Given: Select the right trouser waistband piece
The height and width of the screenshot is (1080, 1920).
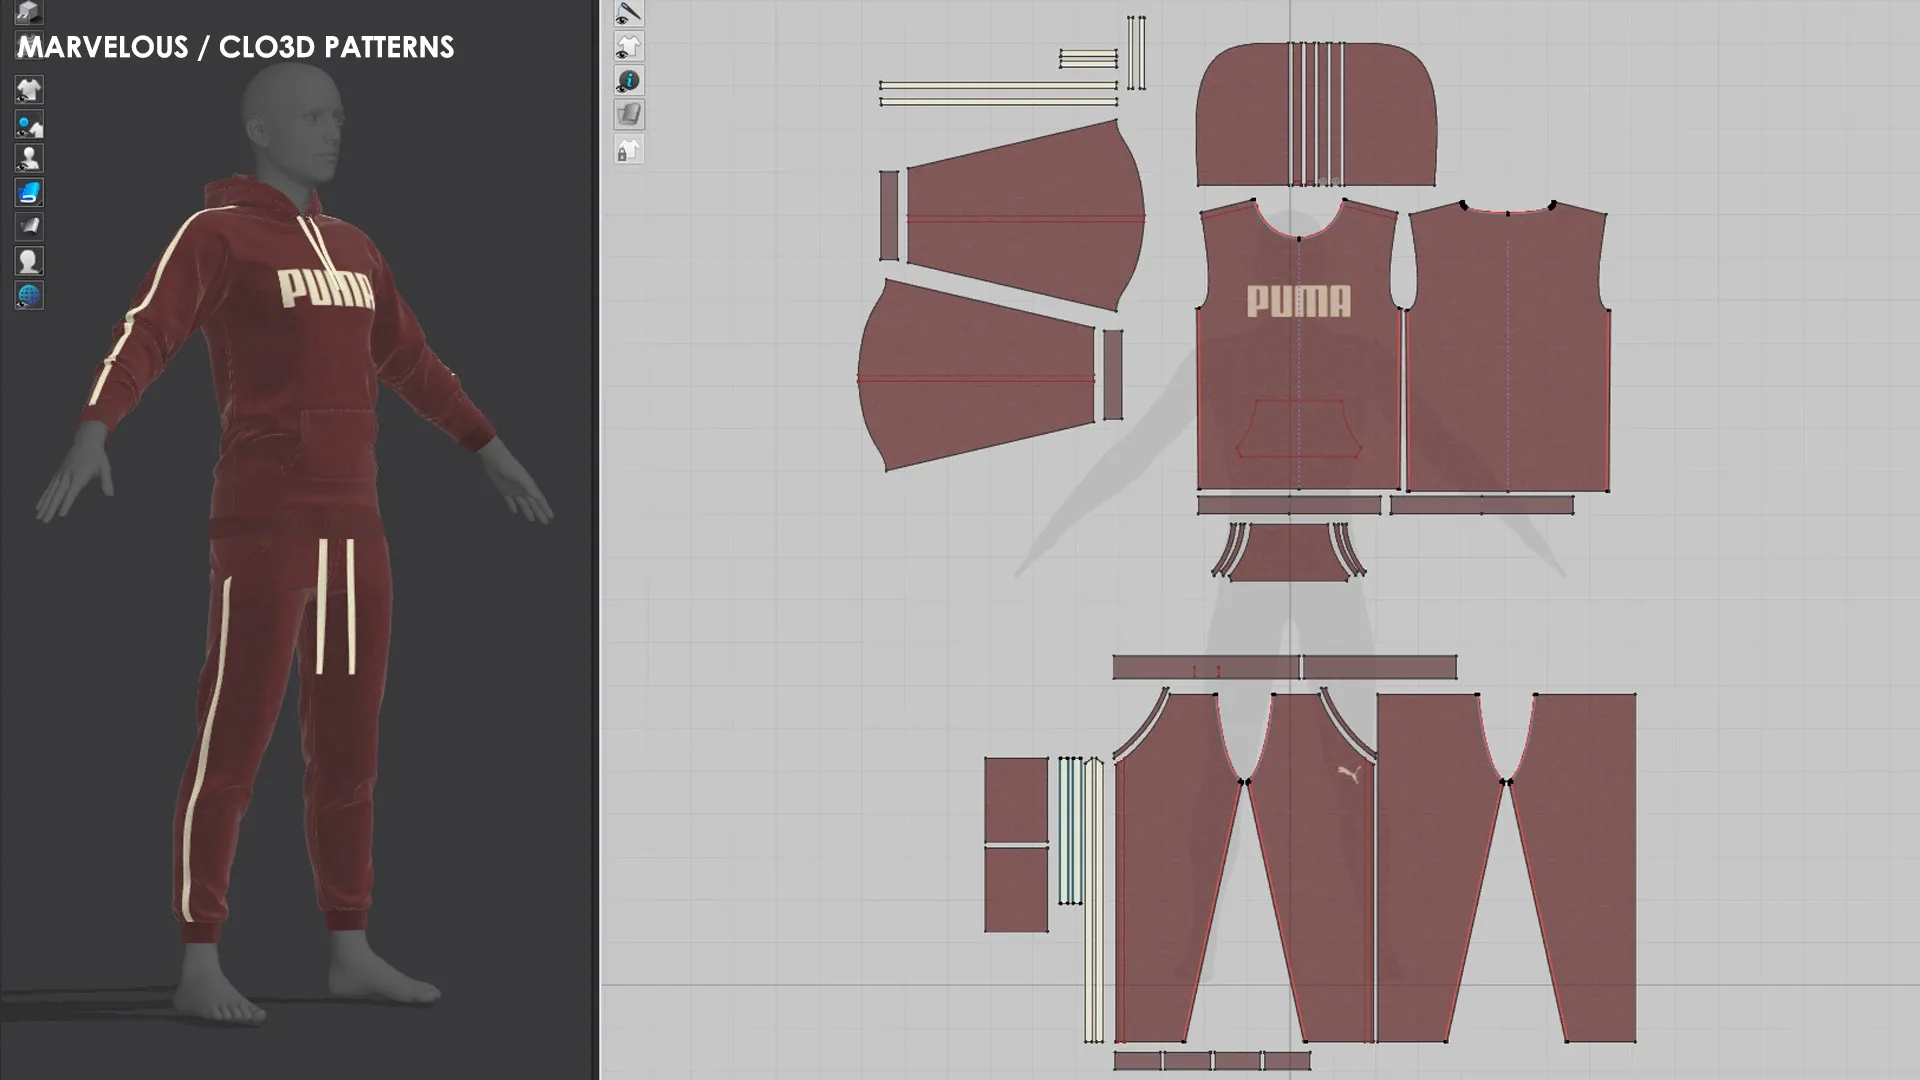Looking at the screenshot, I should (1379, 667).
